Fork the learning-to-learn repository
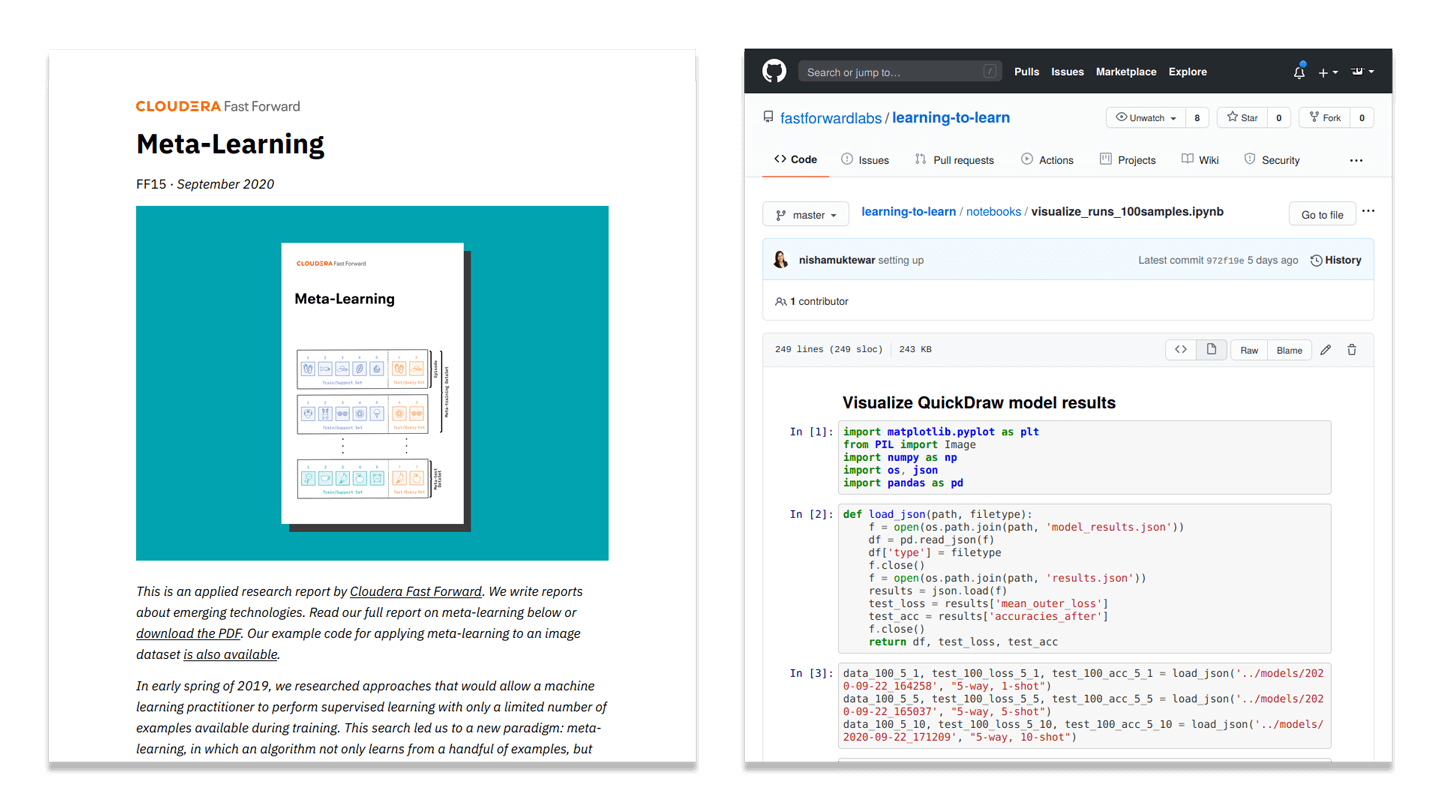This screenshot has width=1440, height=810. coord(1325,118)
